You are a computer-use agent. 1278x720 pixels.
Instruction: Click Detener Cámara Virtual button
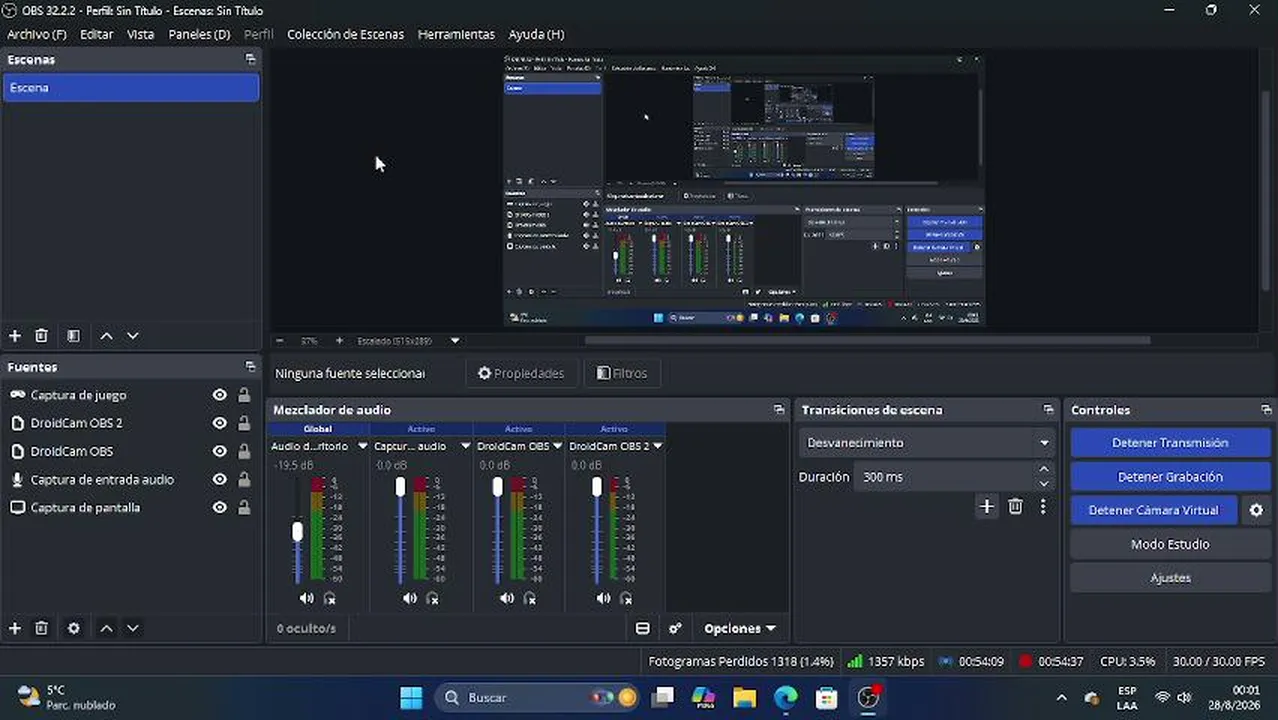pos(1154,510)
